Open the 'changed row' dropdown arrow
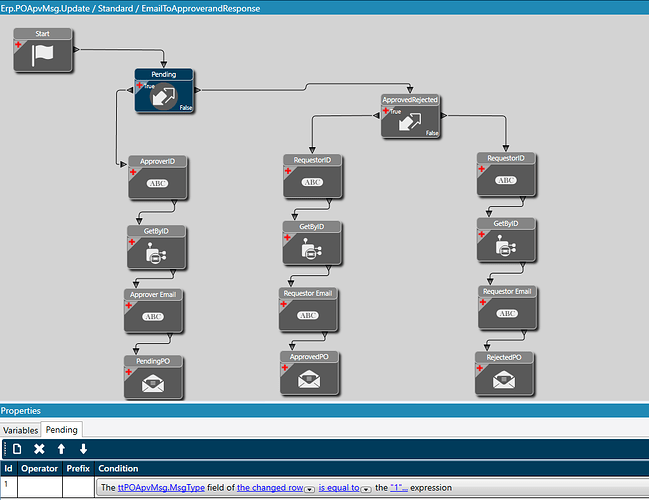The height and width of the screenshot is (500, 649). pyautogui.click(x=309, y=488)
